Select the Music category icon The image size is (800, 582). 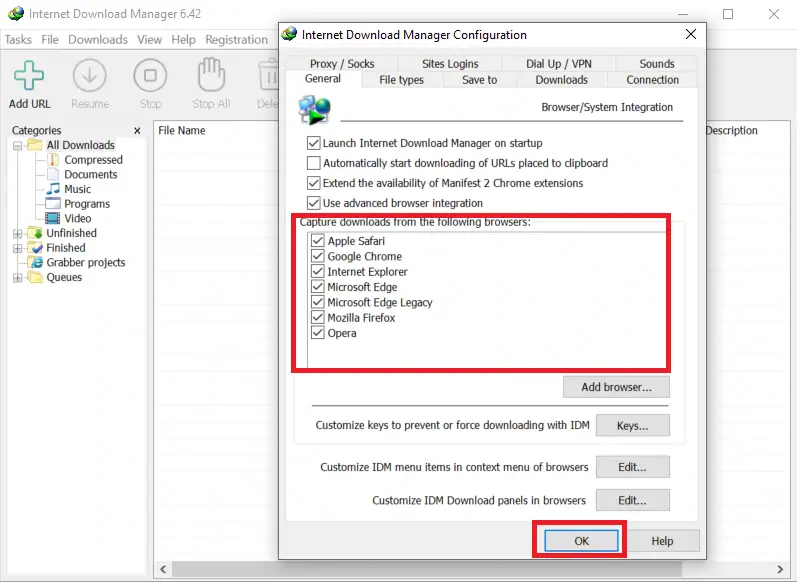click(x=53, y=189)
